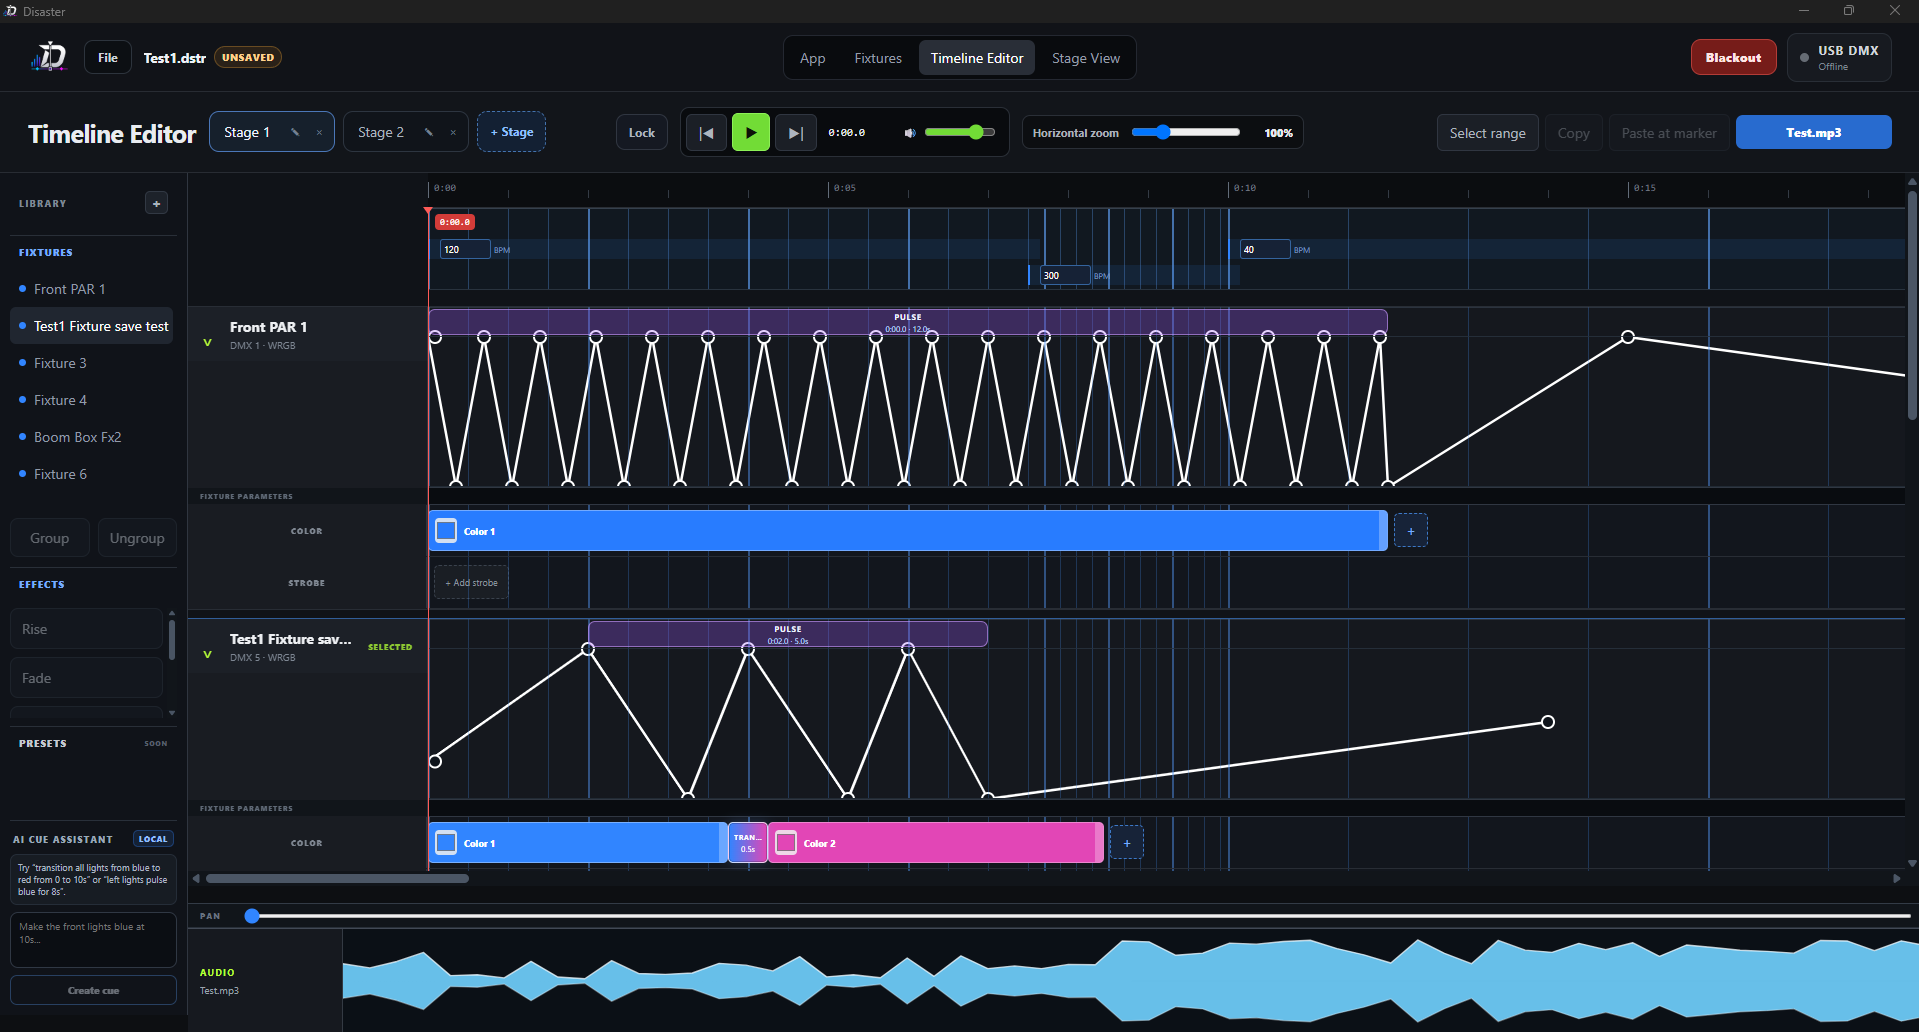The width and height of the screenshot is (1919, 1032).
Task: Select Fixture 6 in library
Action: coord(92,474)
